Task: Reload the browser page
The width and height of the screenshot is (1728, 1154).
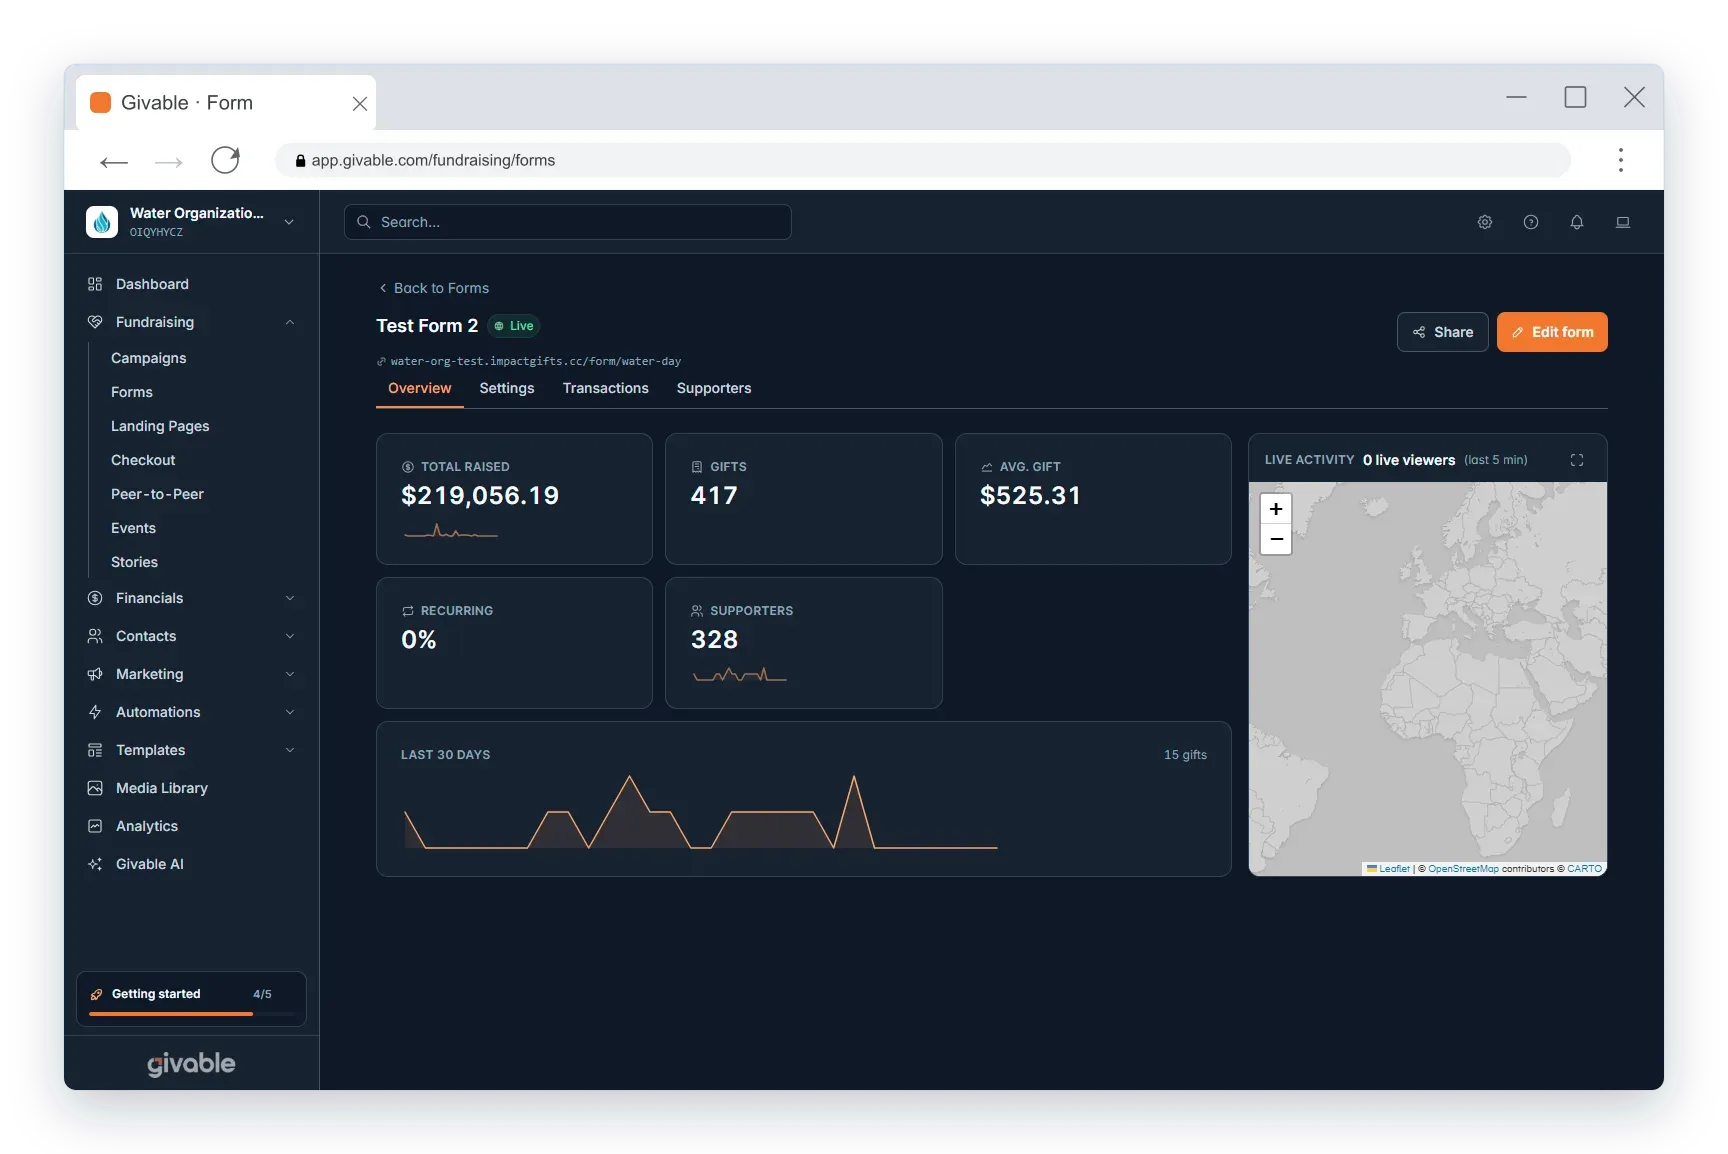Action: pos(225,160)
